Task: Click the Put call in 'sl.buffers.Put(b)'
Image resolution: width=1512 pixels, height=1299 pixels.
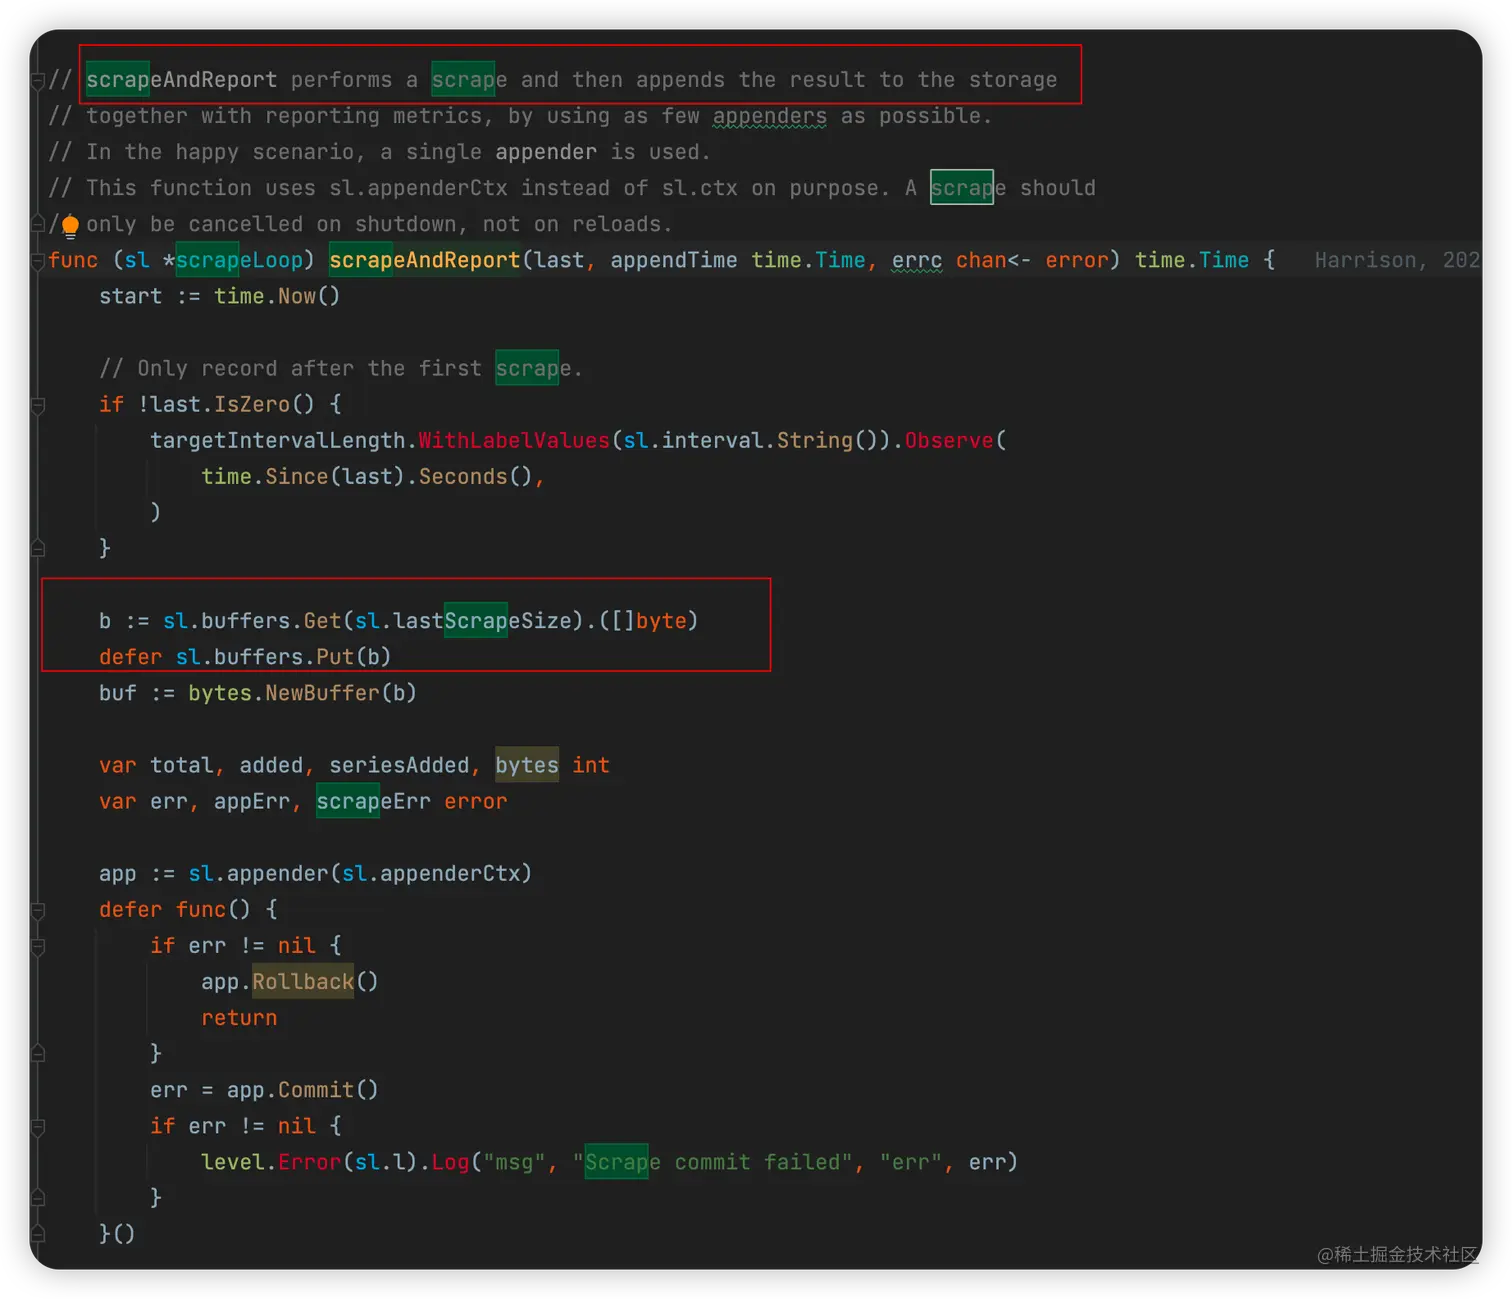Action: 335,657
